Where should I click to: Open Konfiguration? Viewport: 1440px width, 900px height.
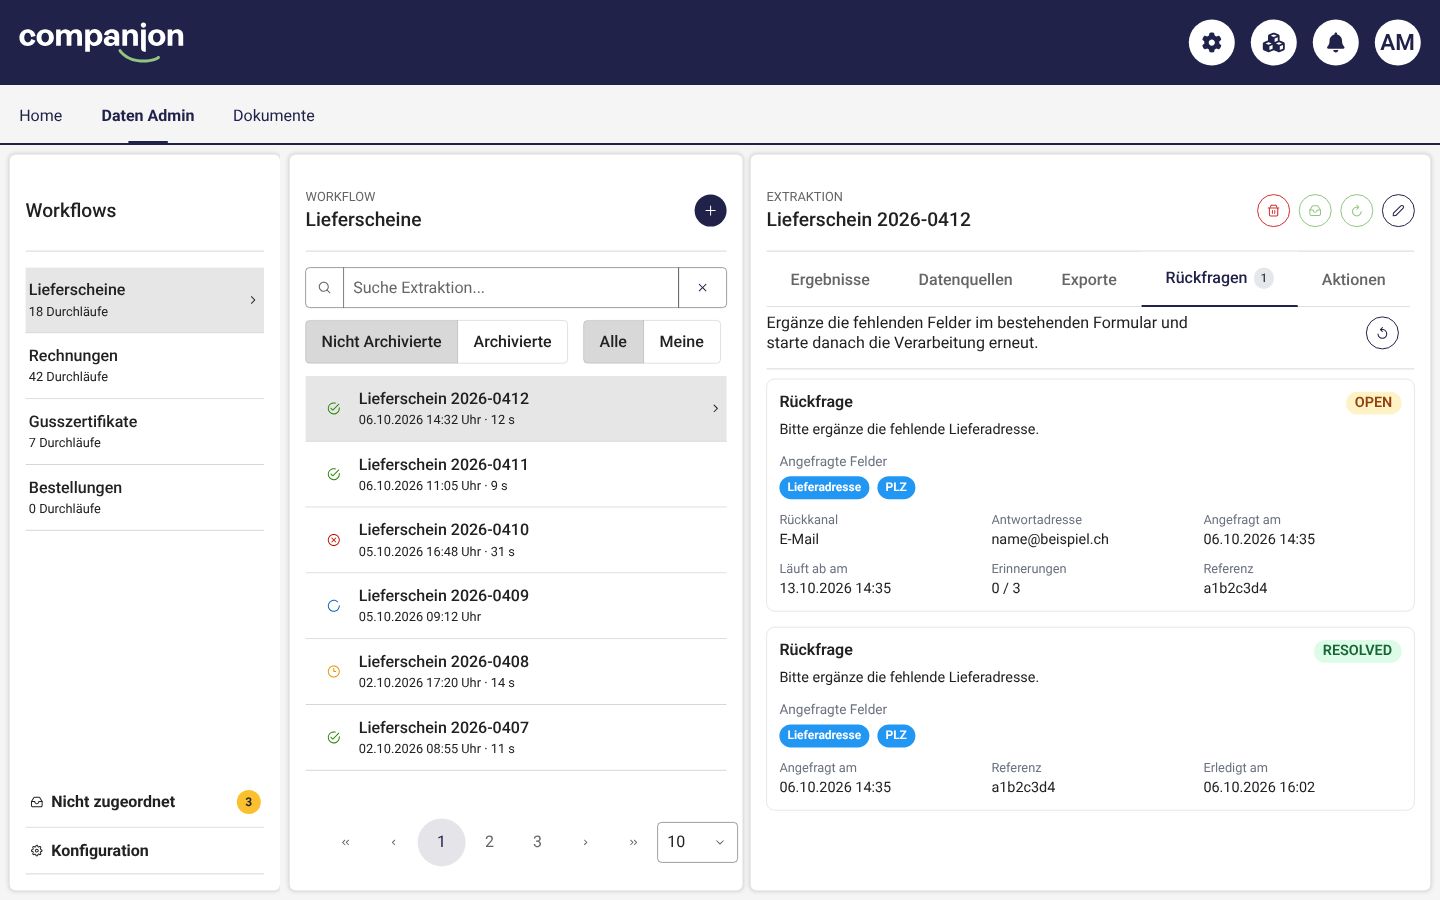pyautogui.click(x=145, y=851)
